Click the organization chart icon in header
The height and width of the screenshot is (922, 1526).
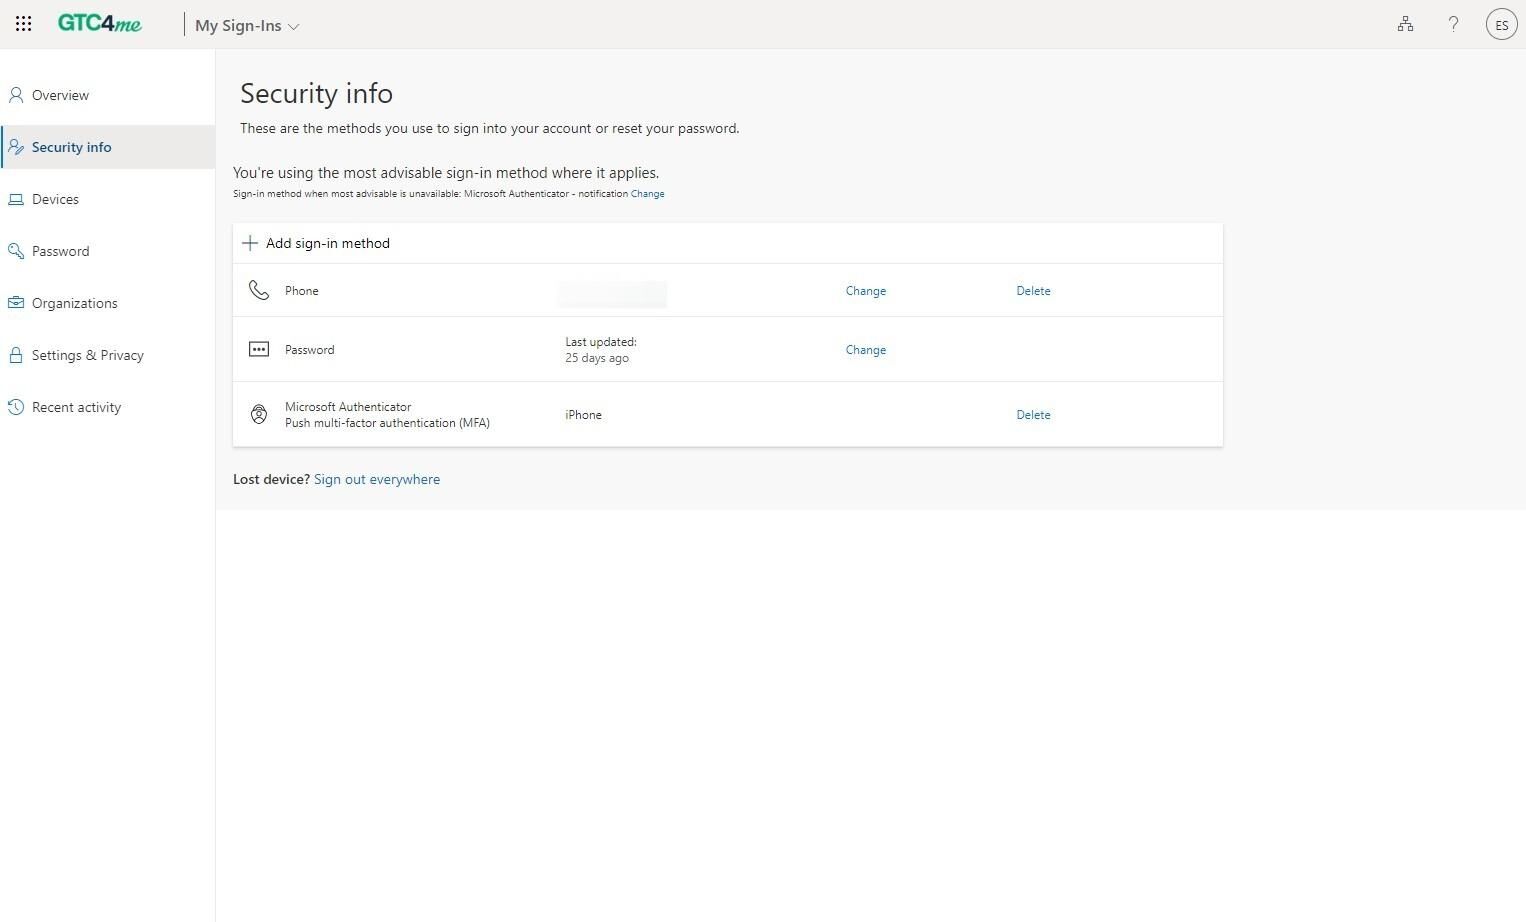(x=1405, y=24)
